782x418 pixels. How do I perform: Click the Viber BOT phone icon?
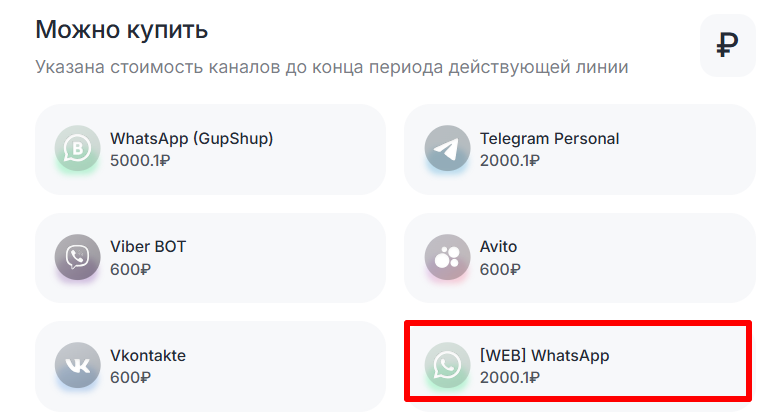(x=77, y=258)
